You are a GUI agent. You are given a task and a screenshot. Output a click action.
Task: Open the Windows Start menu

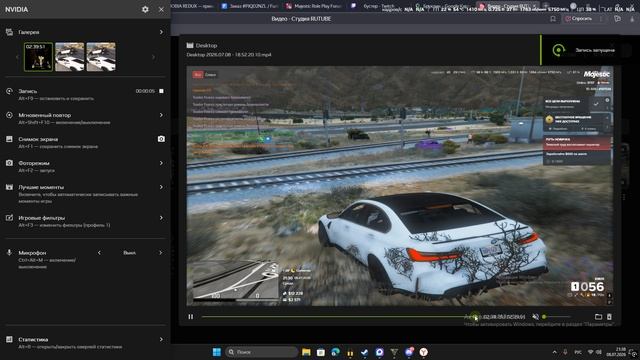tap(217, 352)
